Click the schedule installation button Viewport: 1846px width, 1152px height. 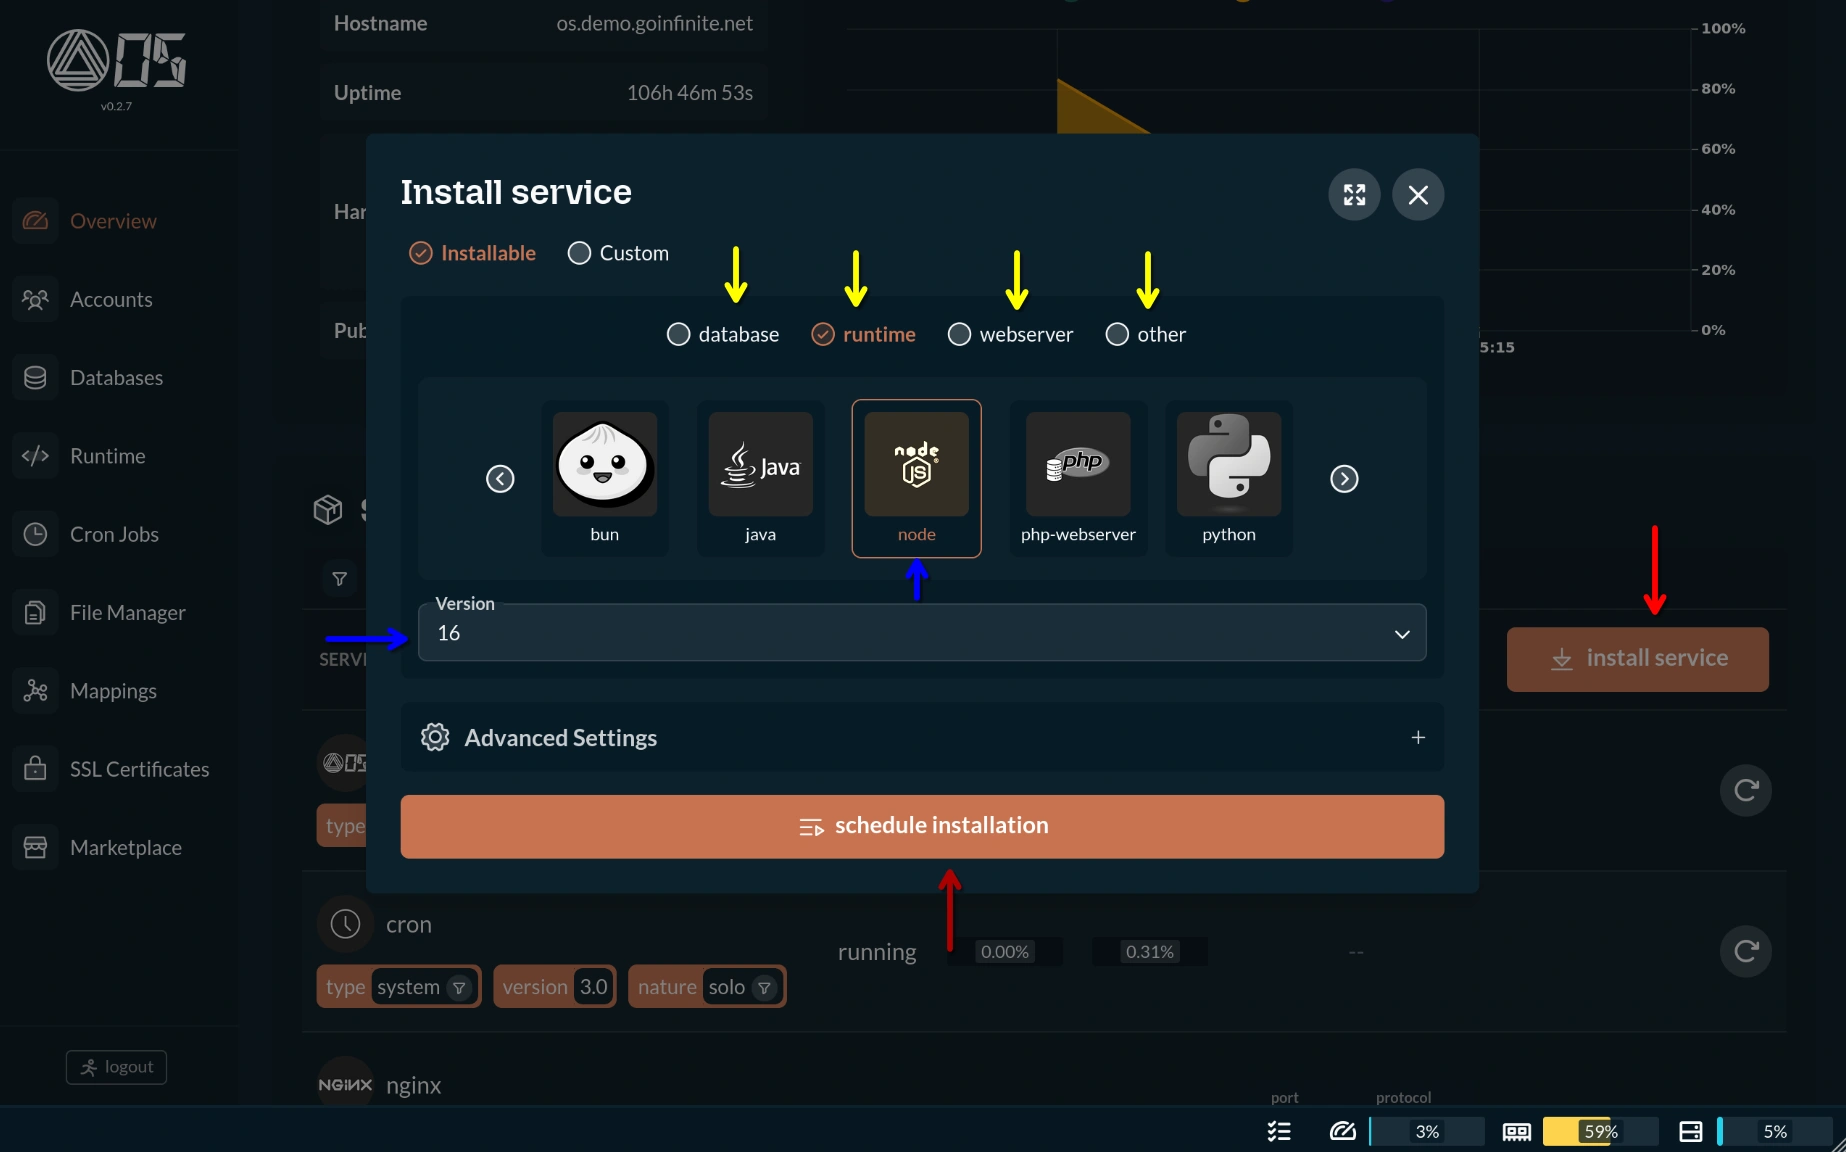coord(921,825)
